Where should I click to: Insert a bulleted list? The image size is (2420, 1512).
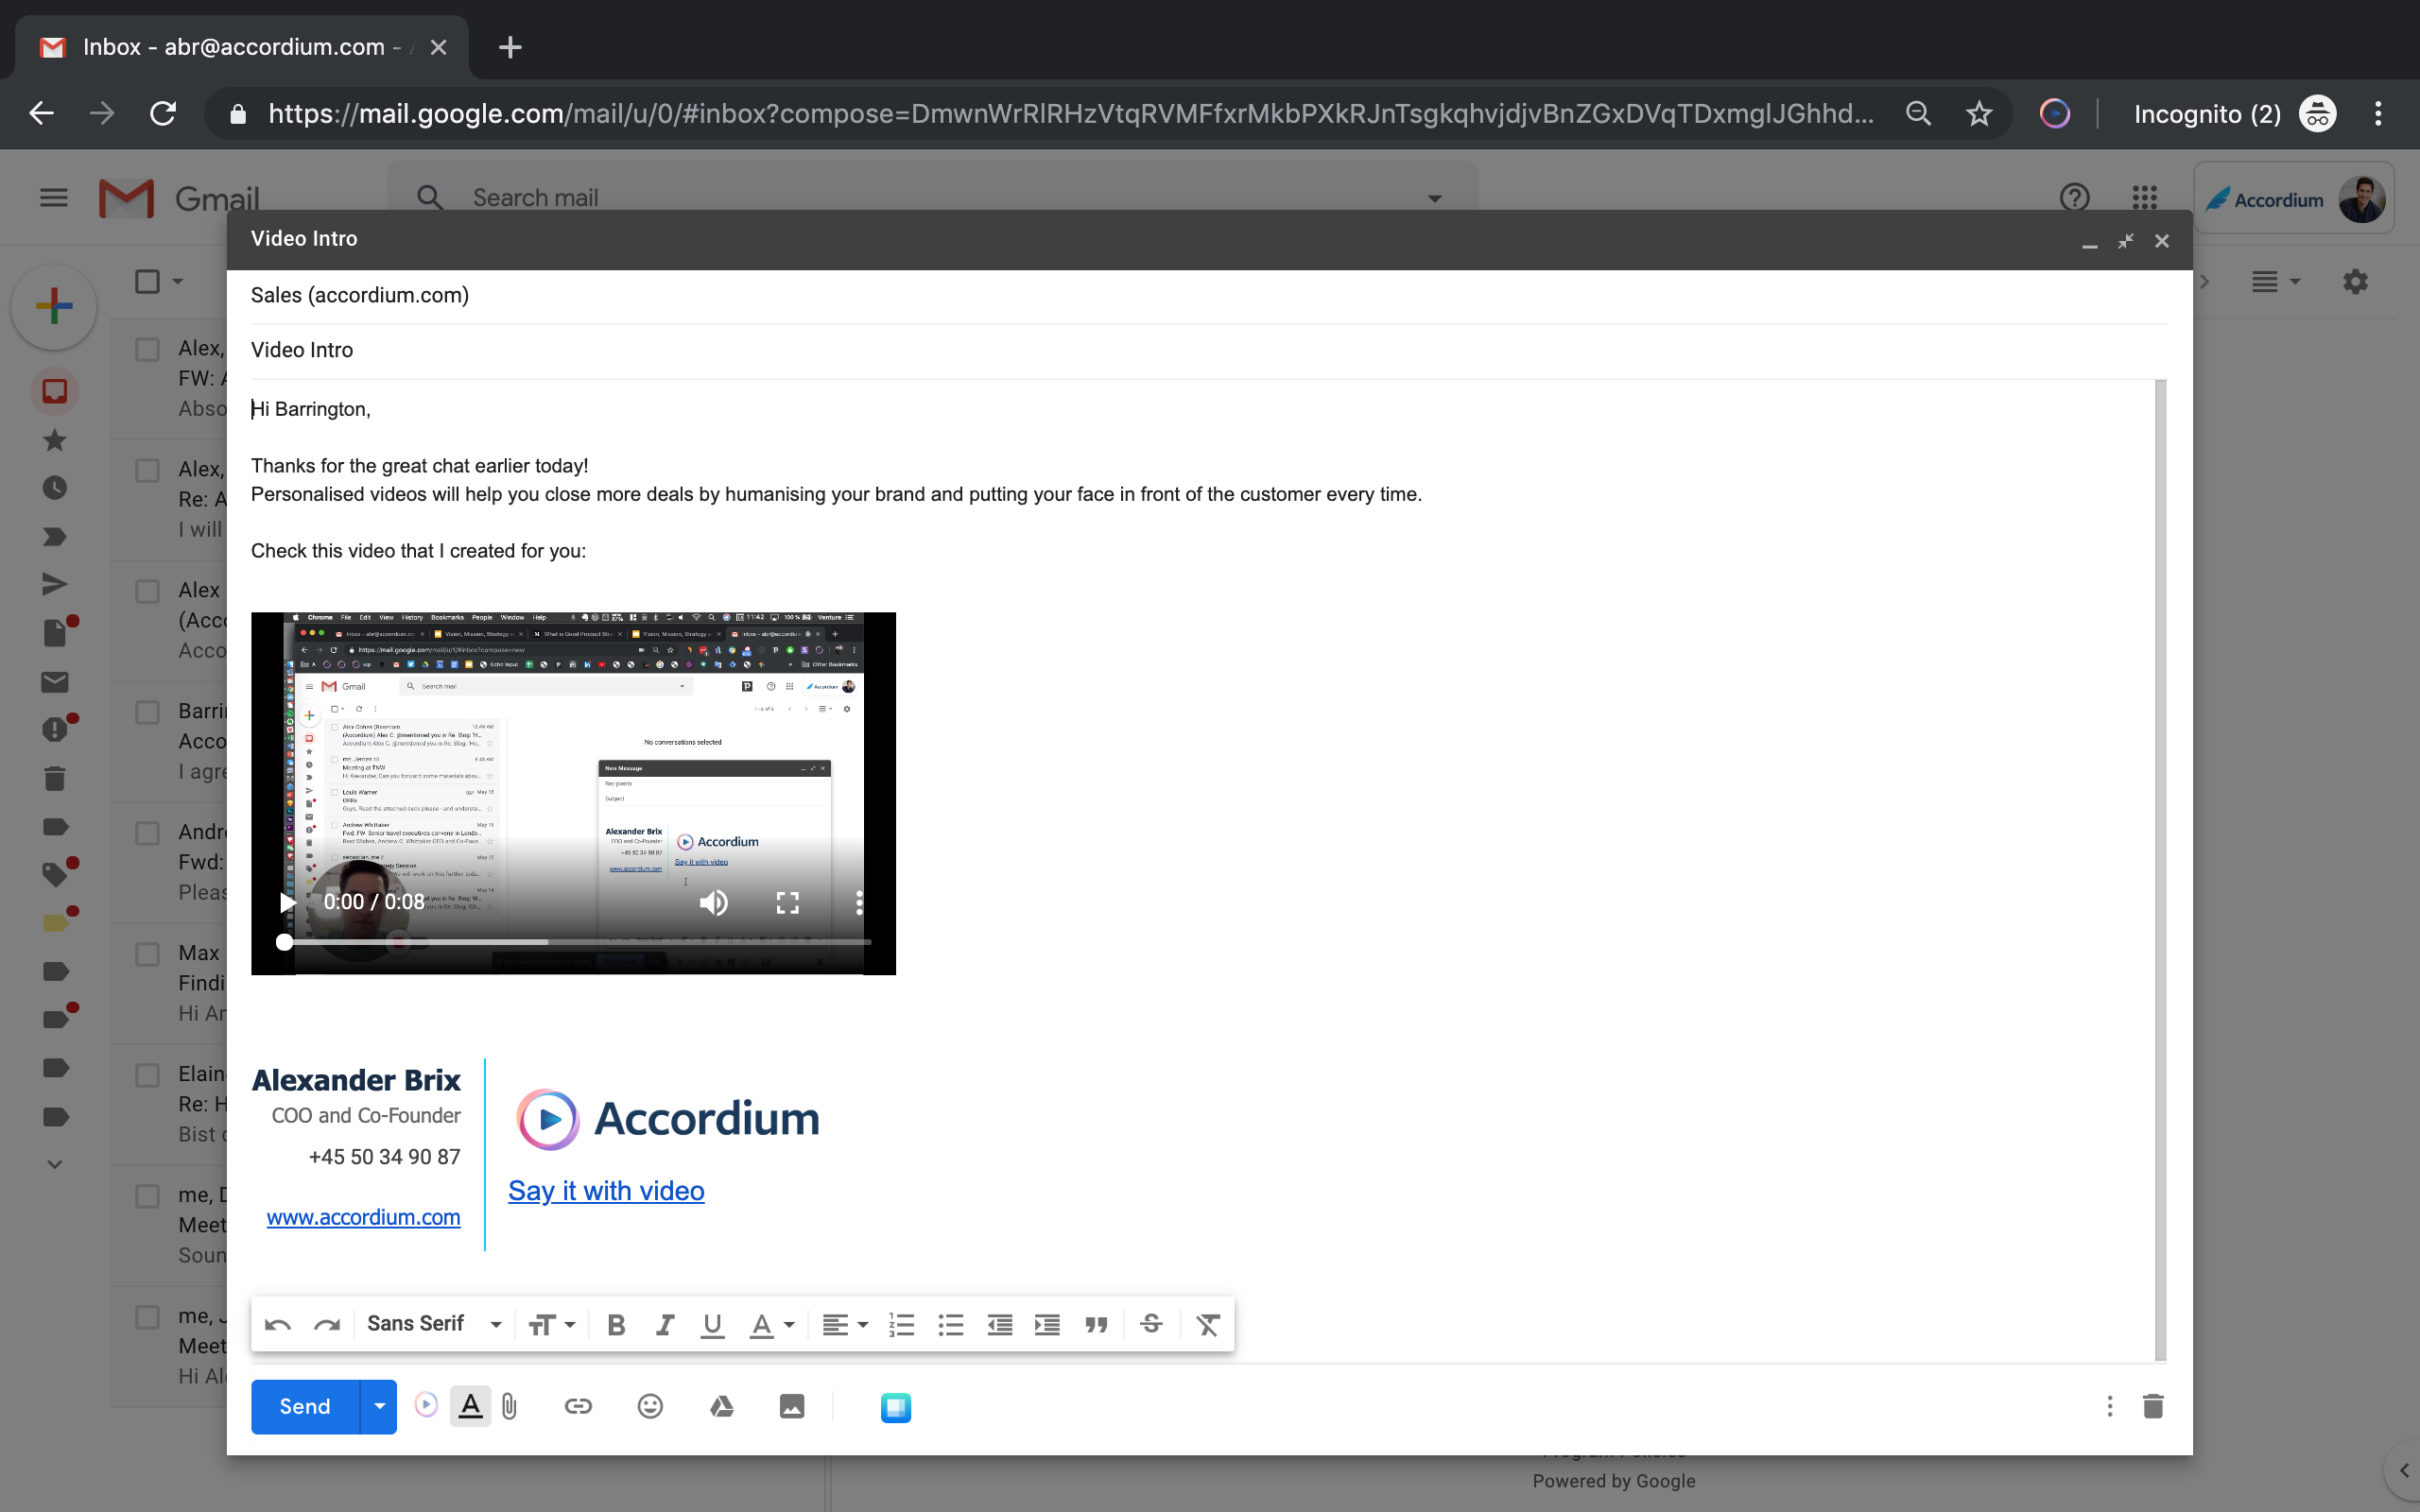click(x=951, y=1325)
